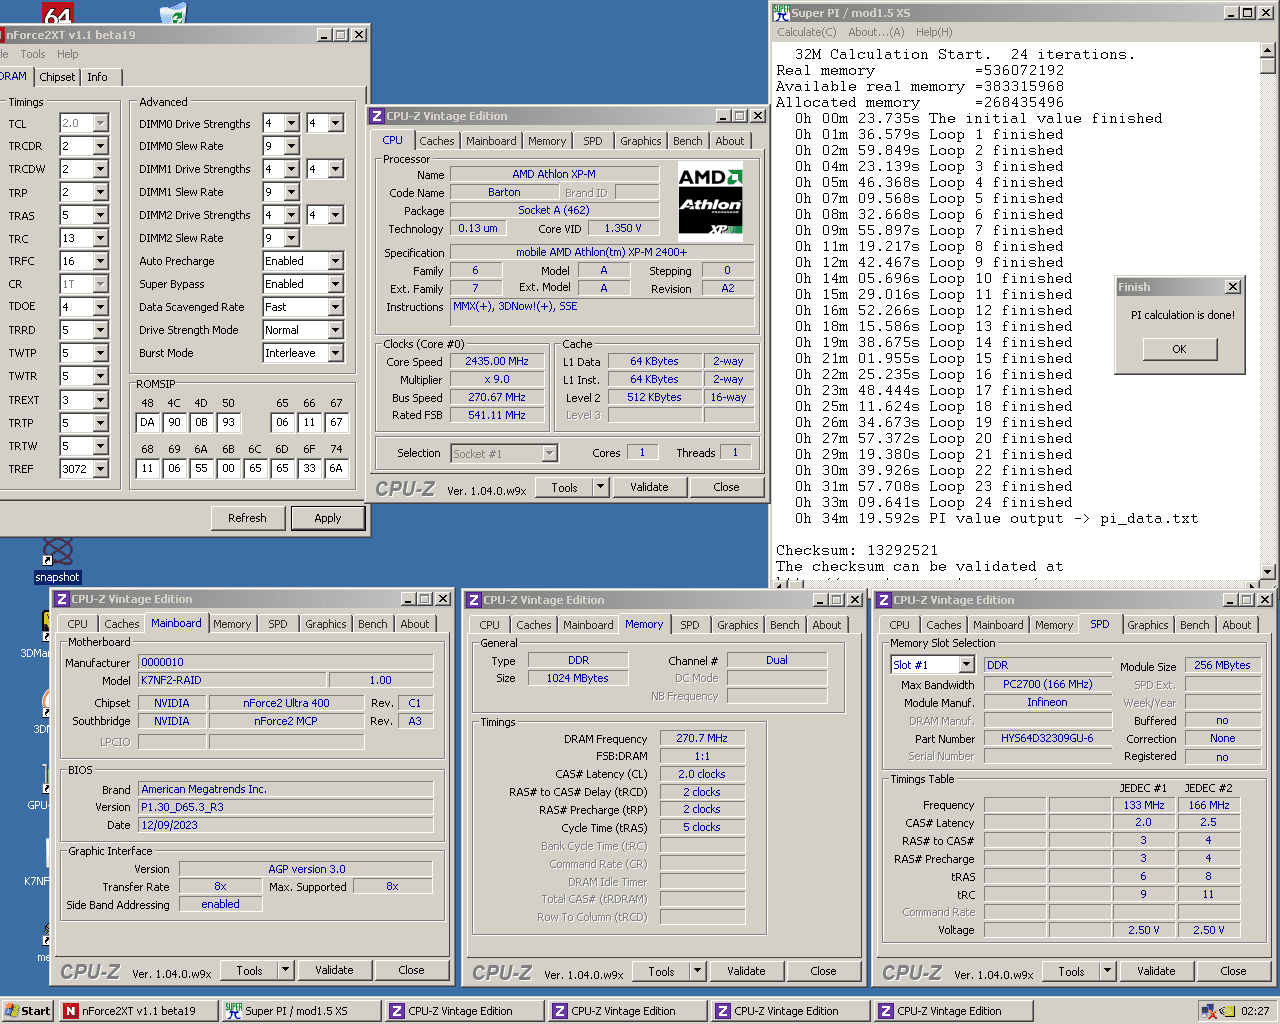1280x1024 pixels.
Task: Open the Calculate menu in Super PI
Action: tap(806, 32)
